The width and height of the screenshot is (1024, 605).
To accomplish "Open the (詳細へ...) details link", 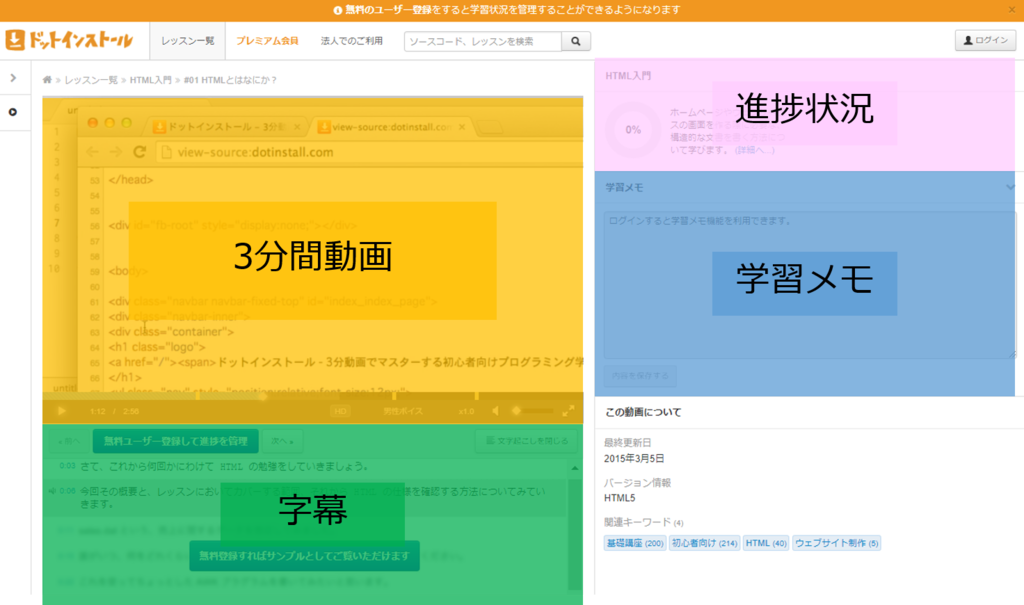I will [x=754, y=150].
